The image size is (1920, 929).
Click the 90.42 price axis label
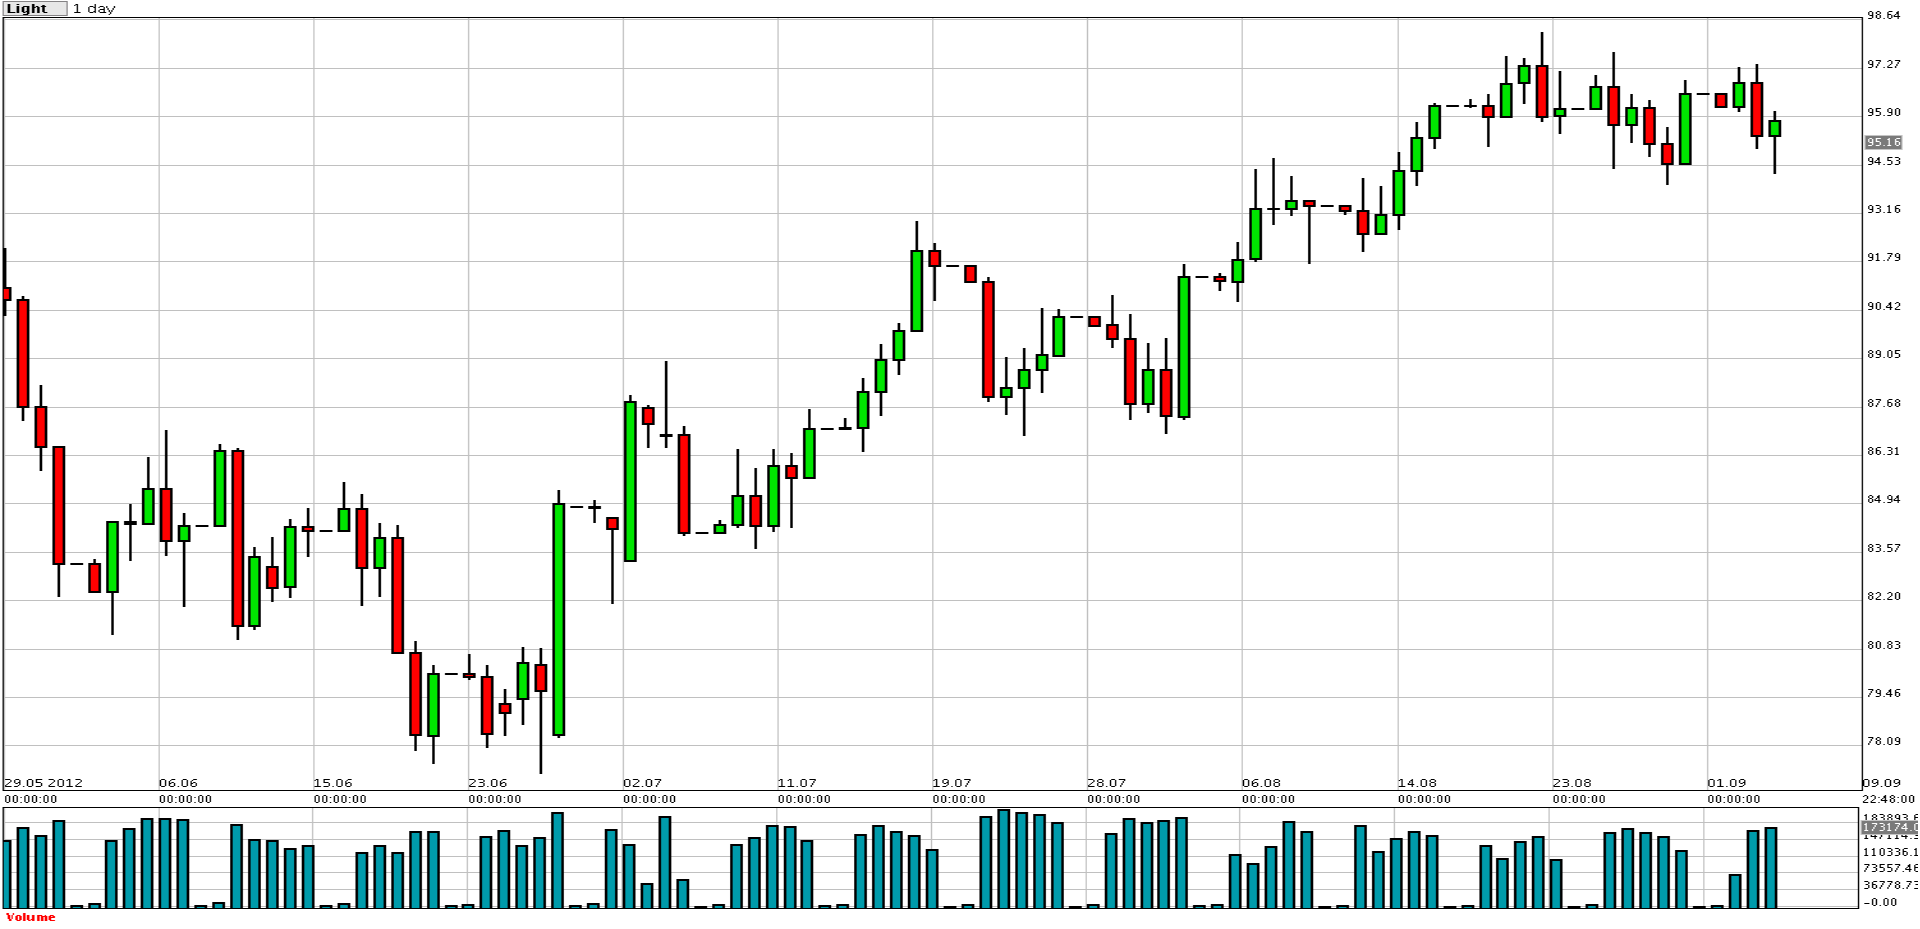[1884, 306]
